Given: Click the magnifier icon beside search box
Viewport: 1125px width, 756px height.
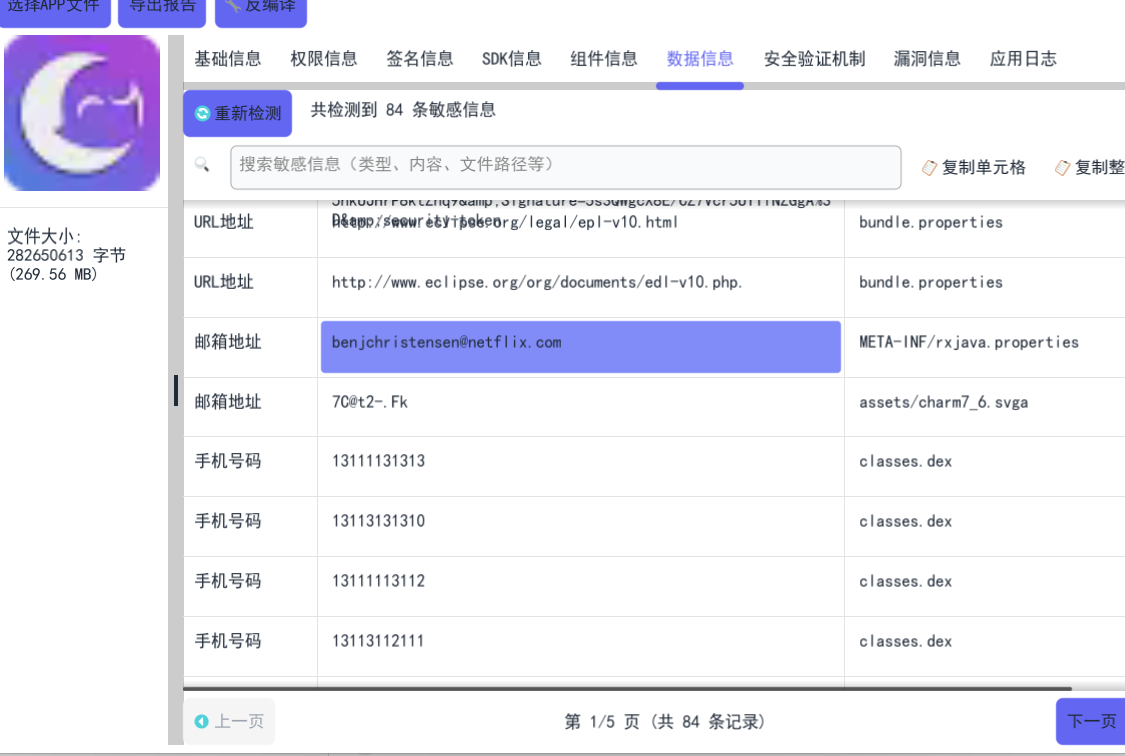Looking at the screenshot, I should [x=203, y=165].
